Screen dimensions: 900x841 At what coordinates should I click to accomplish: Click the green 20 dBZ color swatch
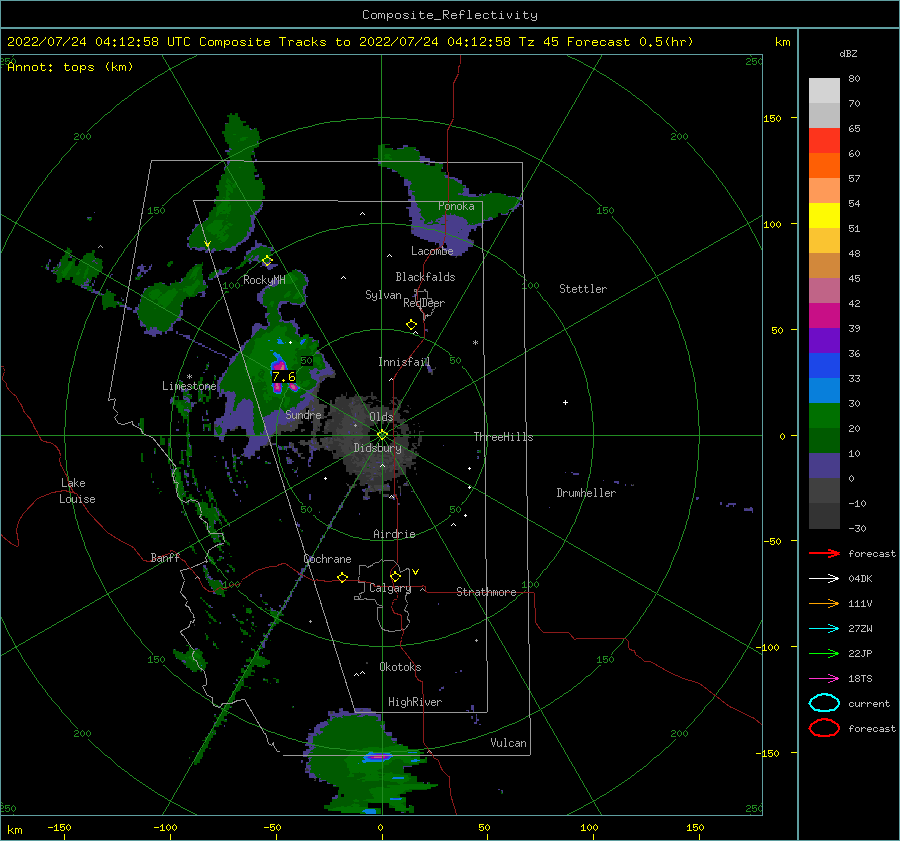click(824, 416)
